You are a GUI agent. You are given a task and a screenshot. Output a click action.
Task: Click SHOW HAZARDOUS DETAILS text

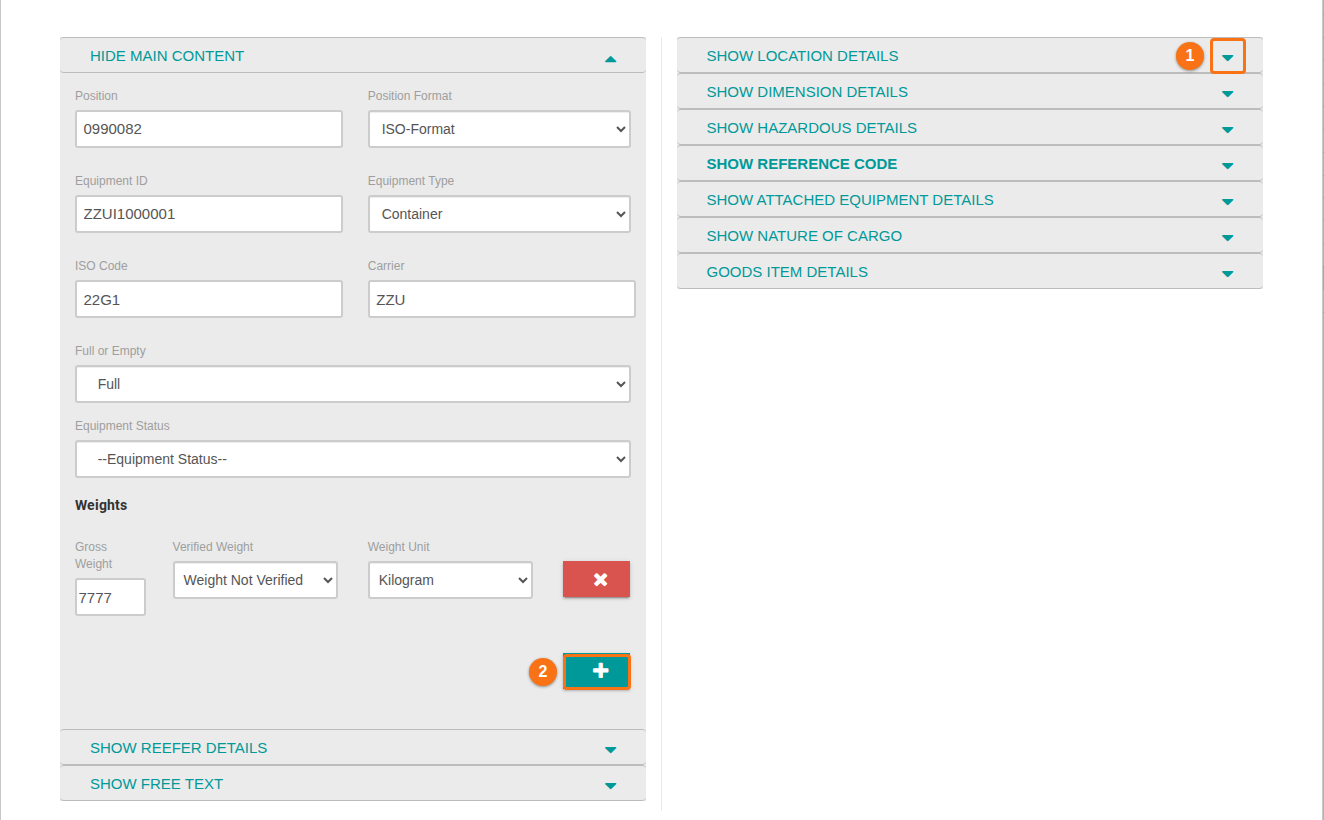(x=812, y=128)
